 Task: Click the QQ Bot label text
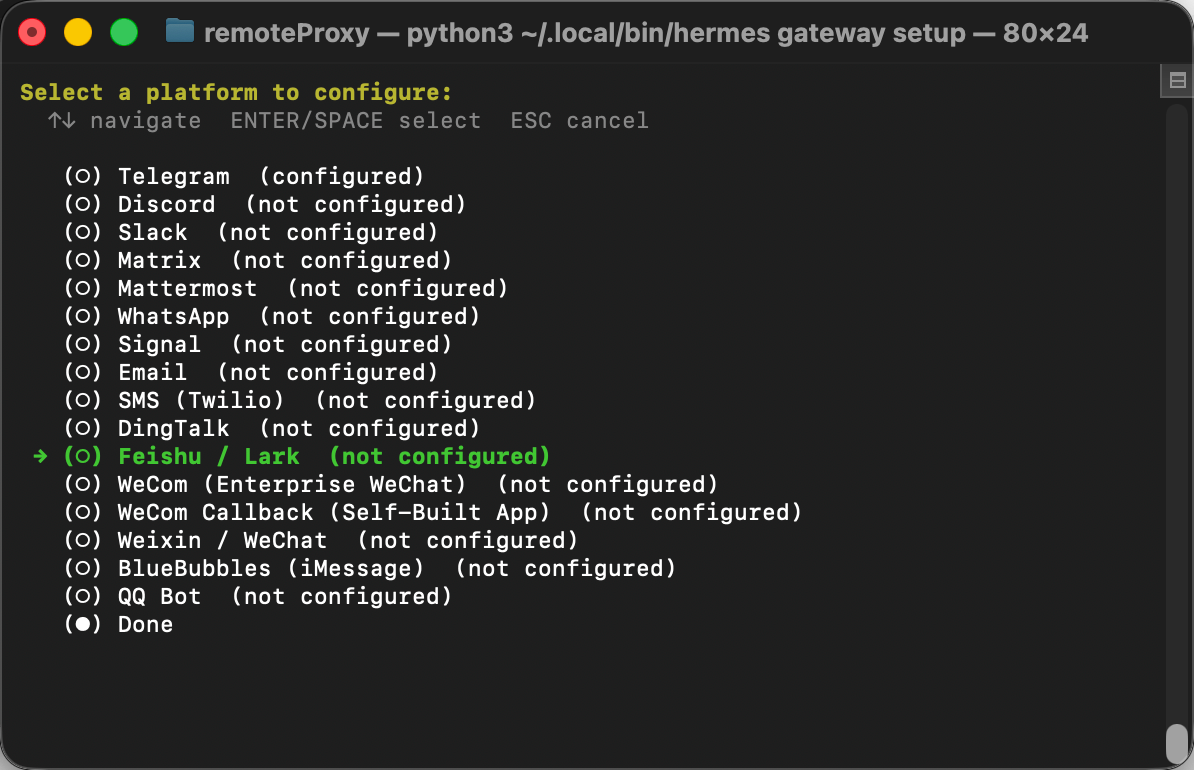point(160,596)
